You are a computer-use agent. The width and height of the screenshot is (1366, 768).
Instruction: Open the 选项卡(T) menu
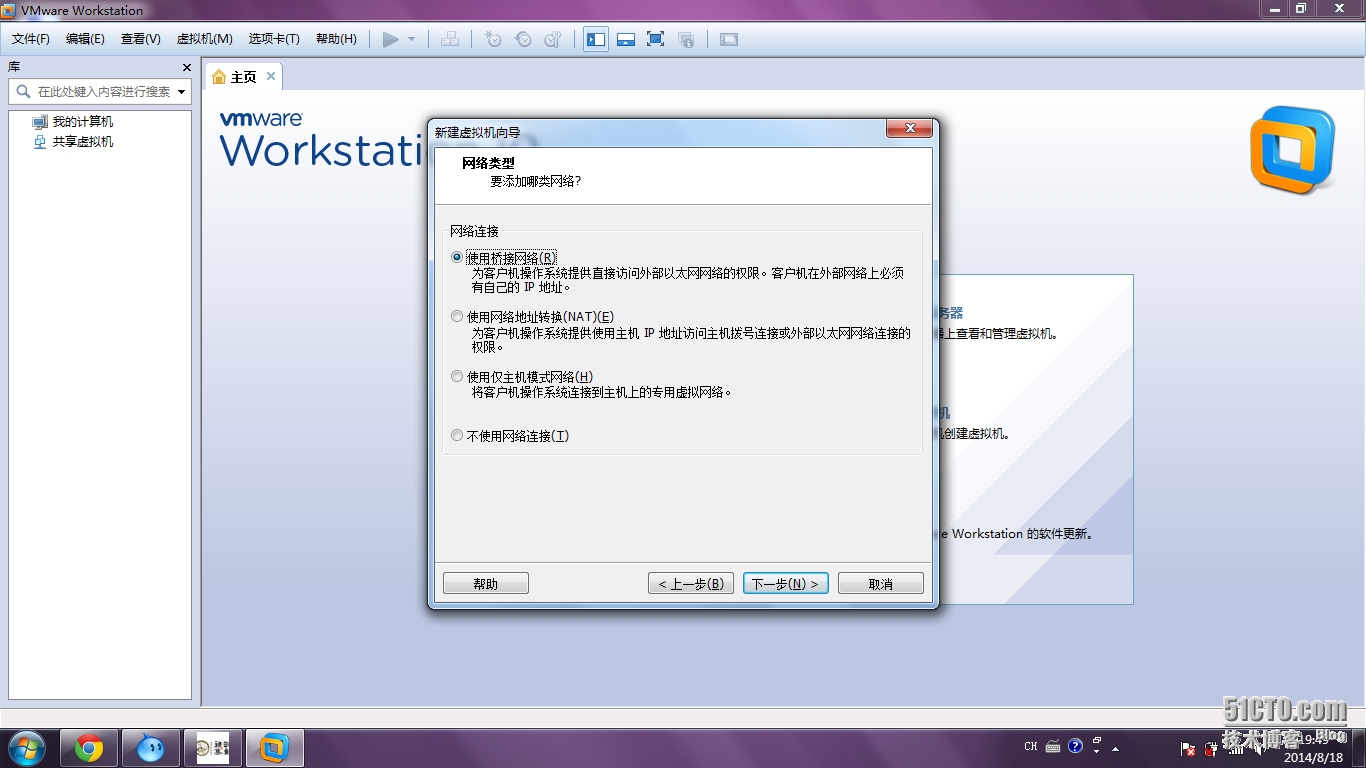pos(274,39)
